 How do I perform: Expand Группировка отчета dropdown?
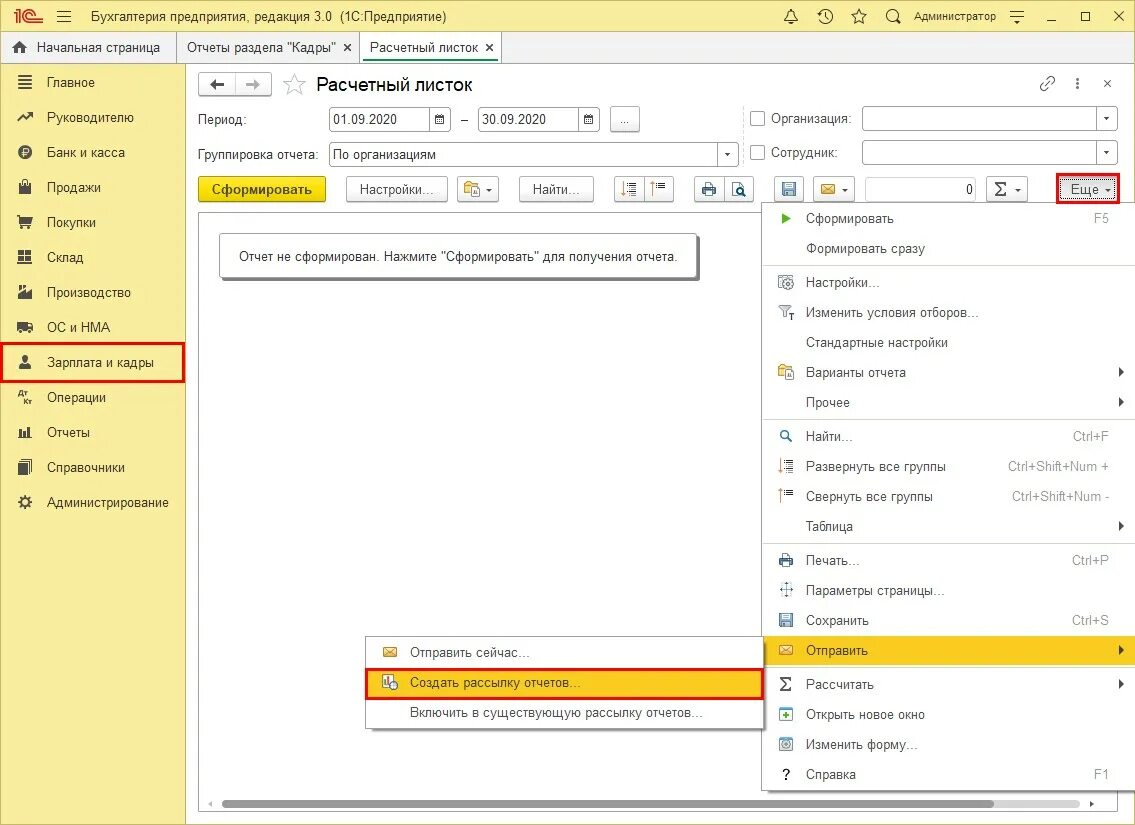point(727,154)
